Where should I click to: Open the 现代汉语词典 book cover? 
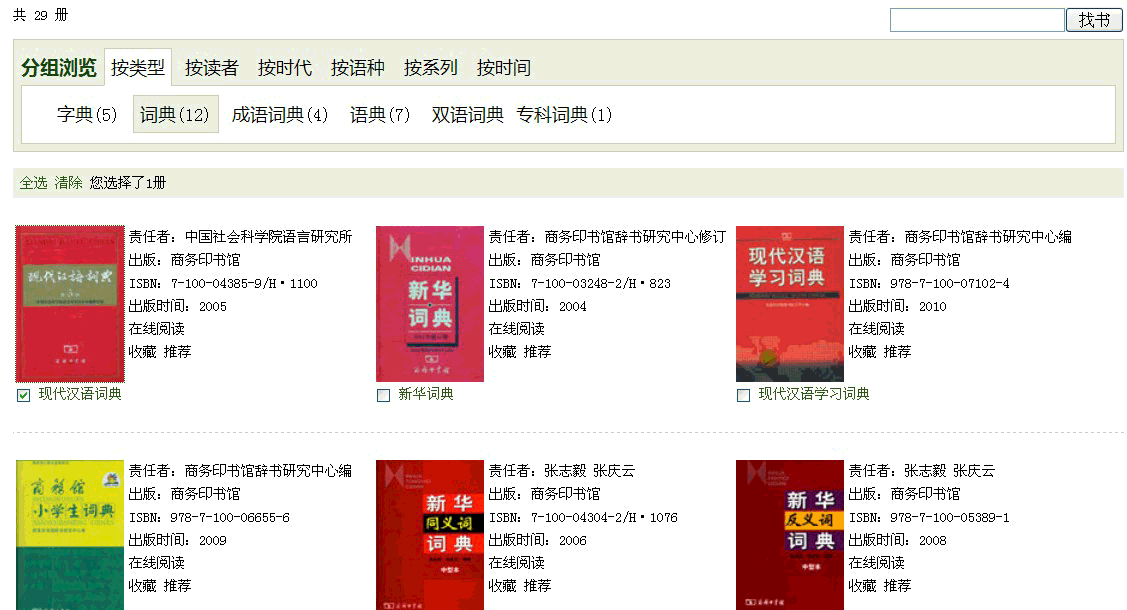[70, 303]
